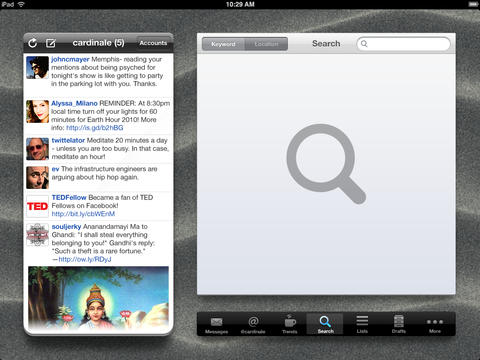Screen dimensions: 480x360
Task: Switch to Location search mode
Action: point(266,44)
